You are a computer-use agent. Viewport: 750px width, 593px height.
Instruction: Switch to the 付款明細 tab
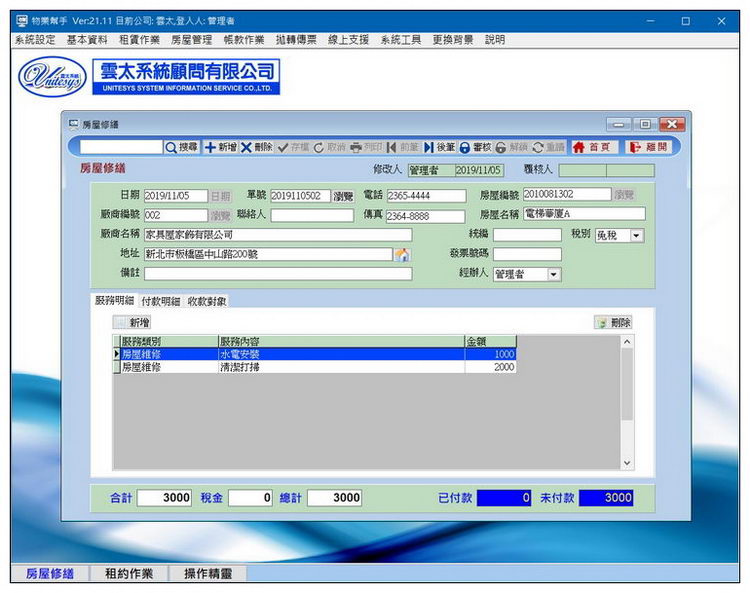tap(160, 301)
